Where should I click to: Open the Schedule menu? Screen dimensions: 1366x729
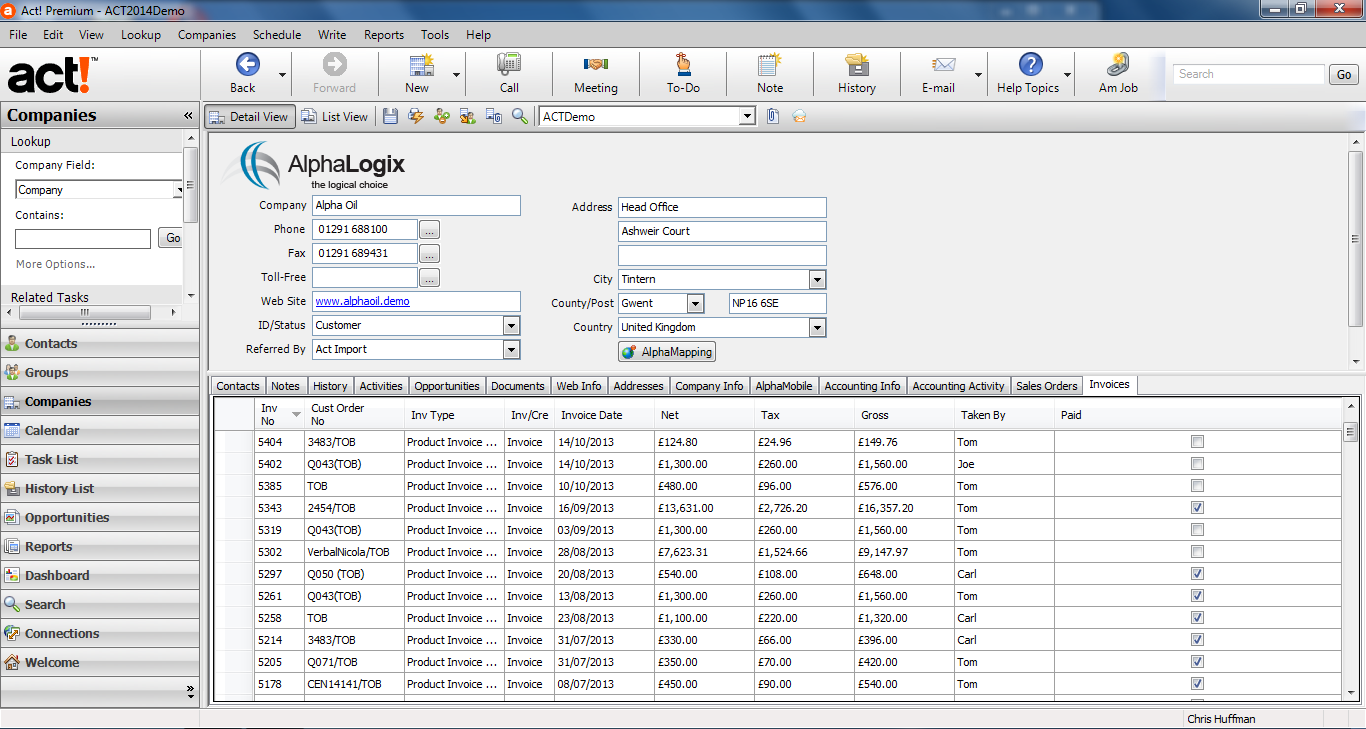[x=277, y=34]
